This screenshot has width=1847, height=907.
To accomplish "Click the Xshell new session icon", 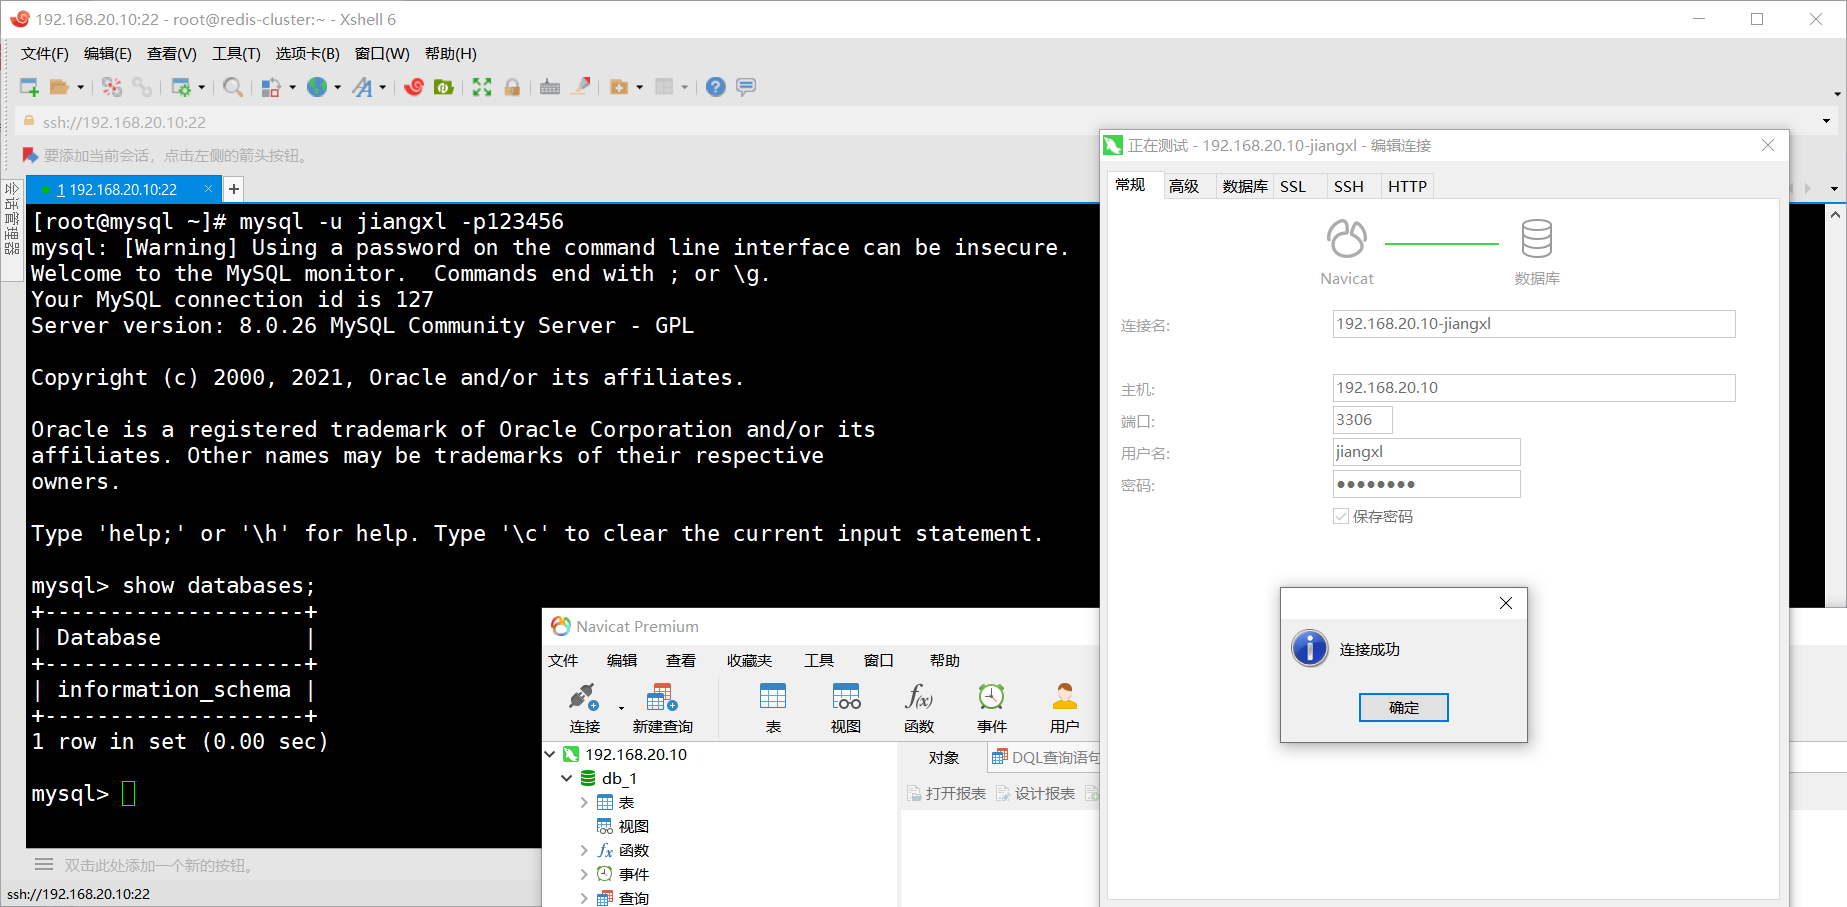I will coord(29,87).
